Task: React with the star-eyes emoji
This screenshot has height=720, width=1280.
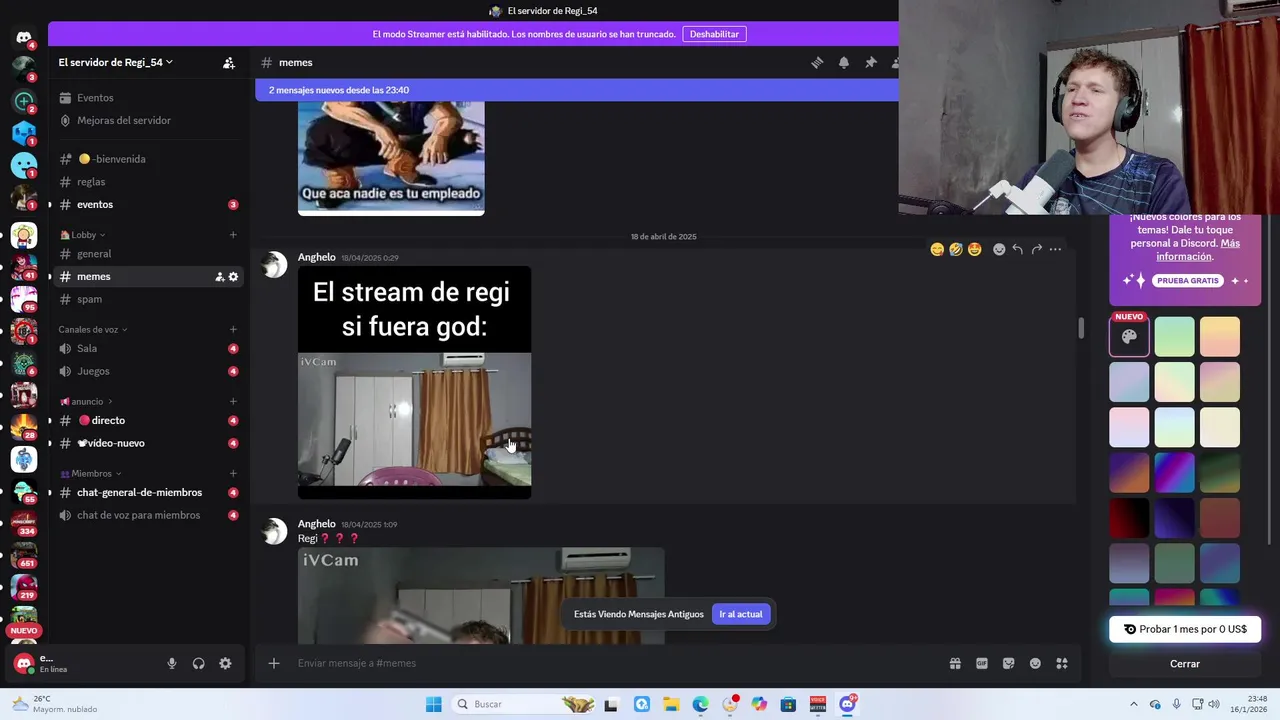Action: 975,249
